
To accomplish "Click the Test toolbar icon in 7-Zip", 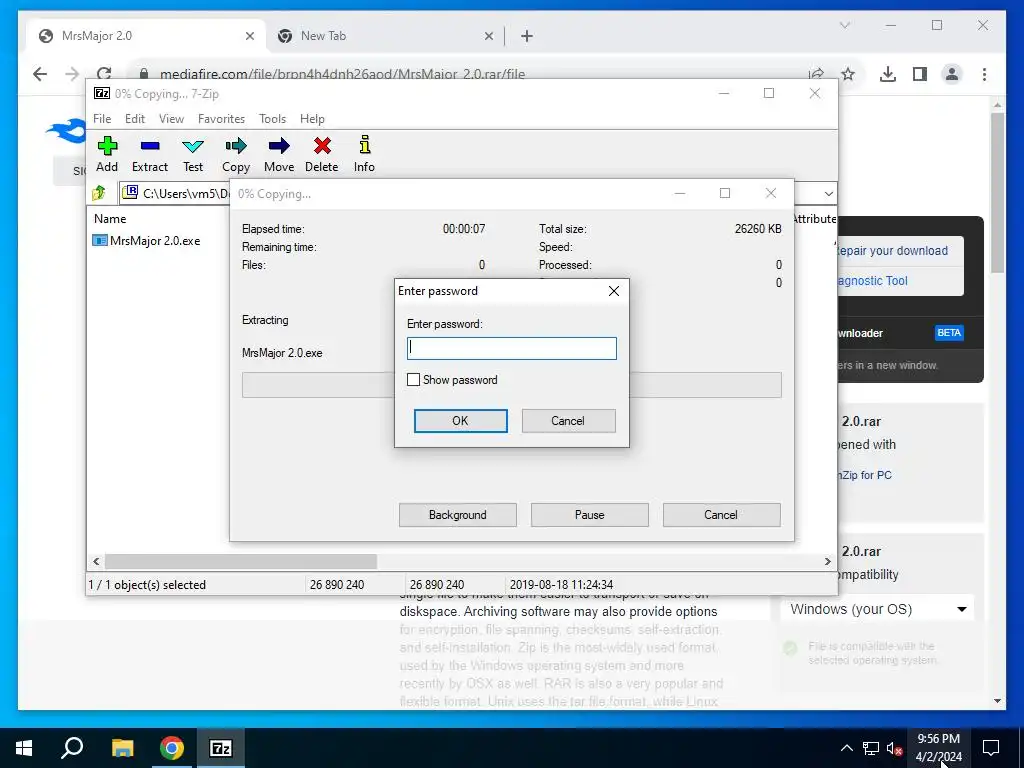I will [x=193, y=154].
